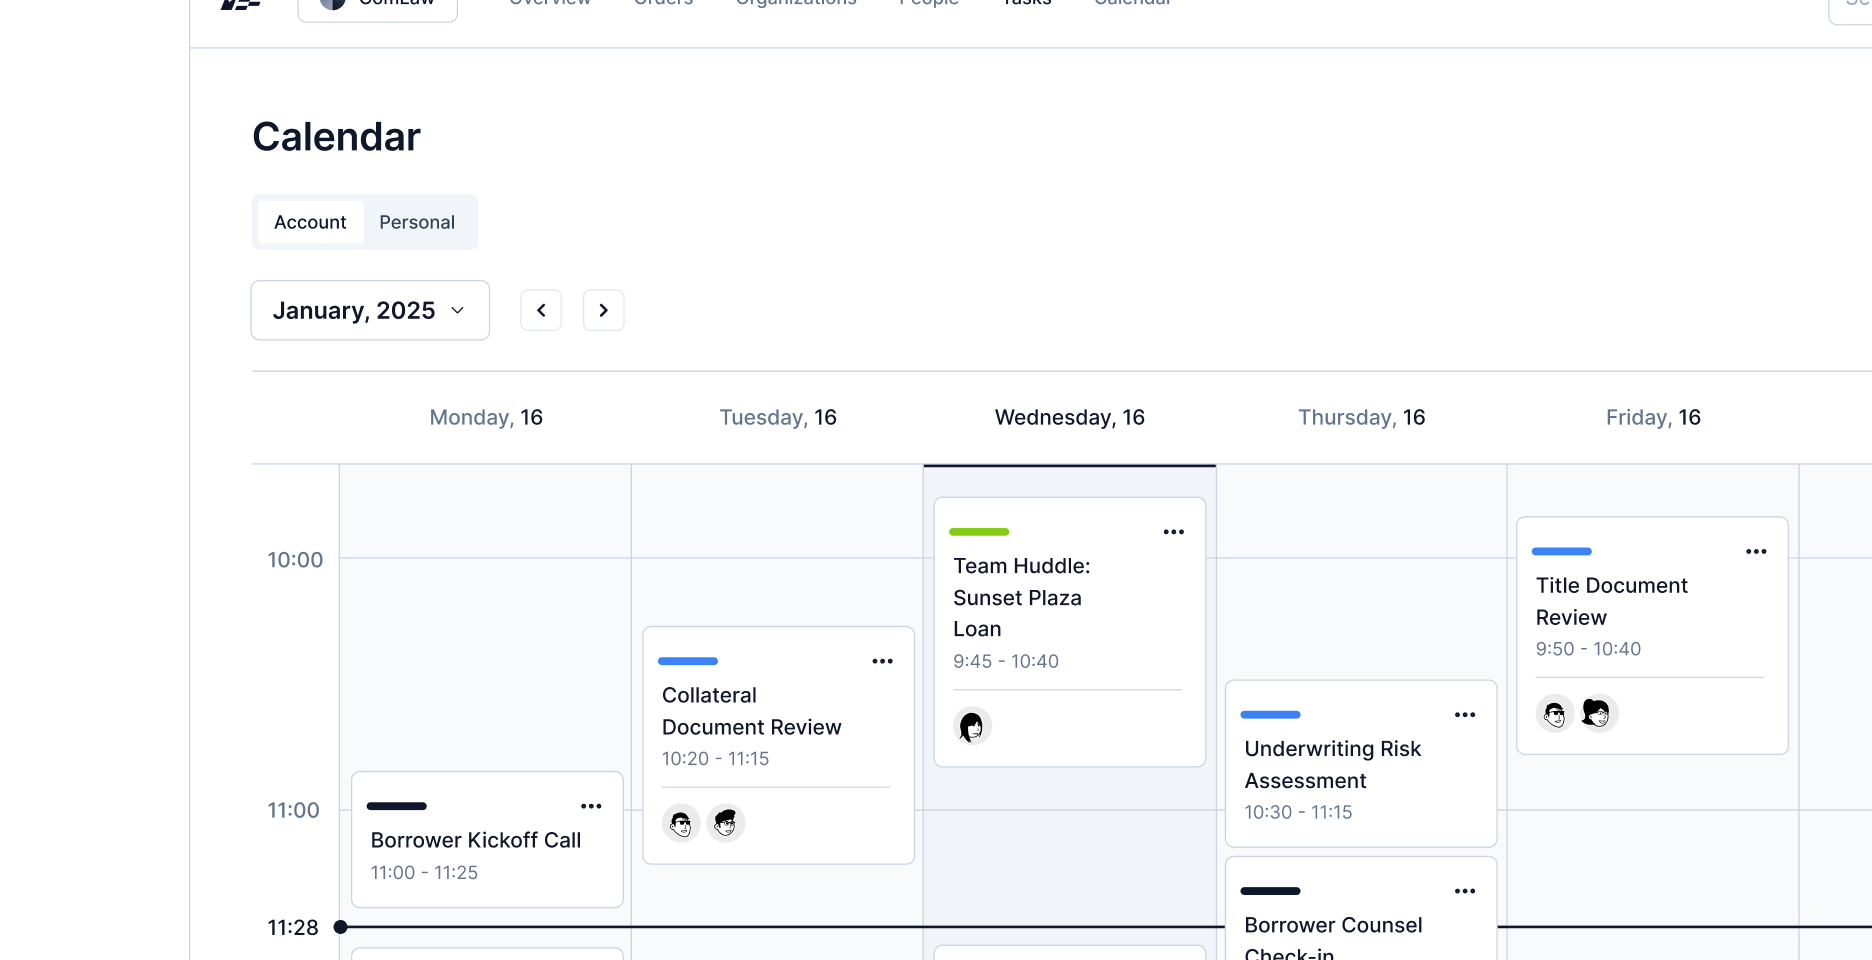Viewport: 1872px width, 960px height.
Task: Go to previous week with left arrow
Action: click(541, 310)
